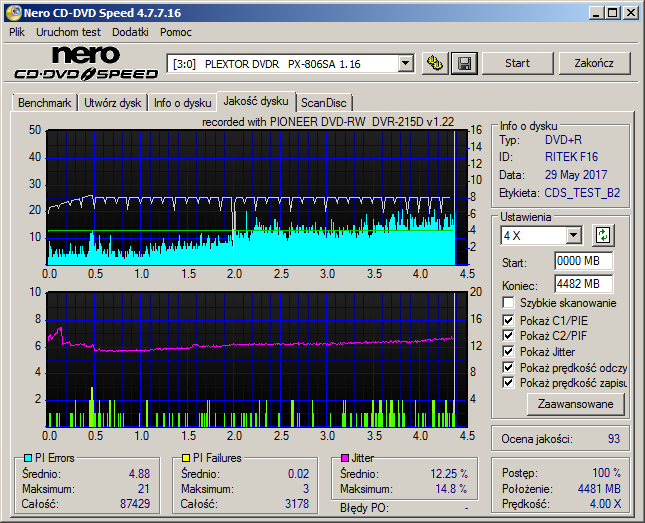Uncheck Pokaż C1/PIE checkbox
645x523 pixels.
pos(508,320)
